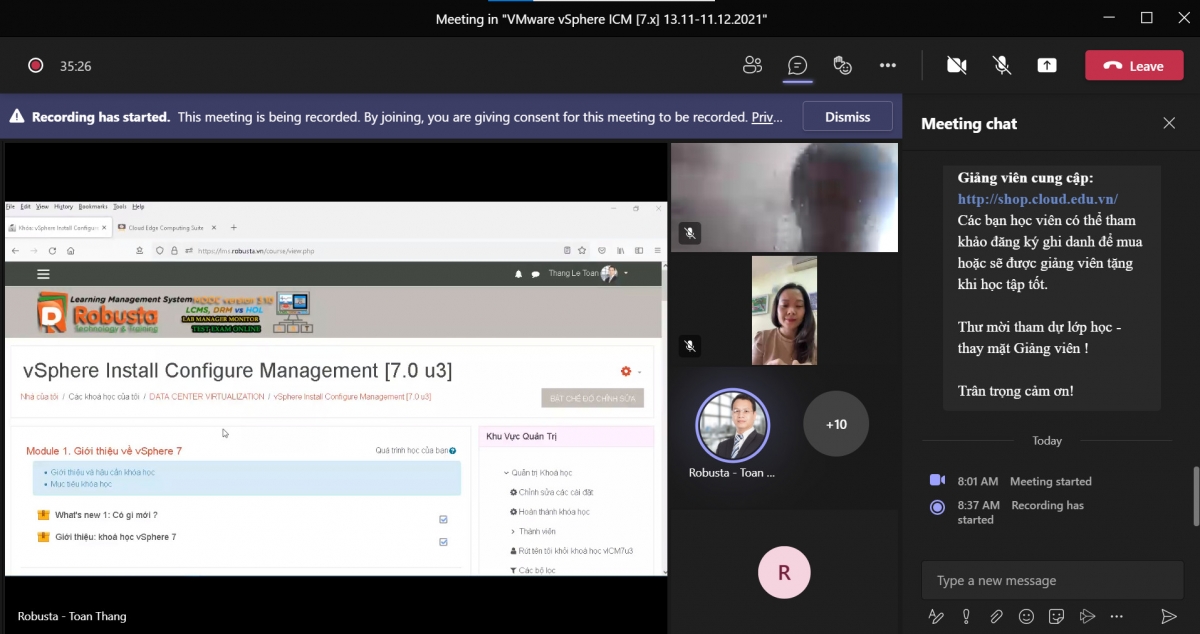
Task: Click the Meeting started camera icon
Action: [937, 481]
